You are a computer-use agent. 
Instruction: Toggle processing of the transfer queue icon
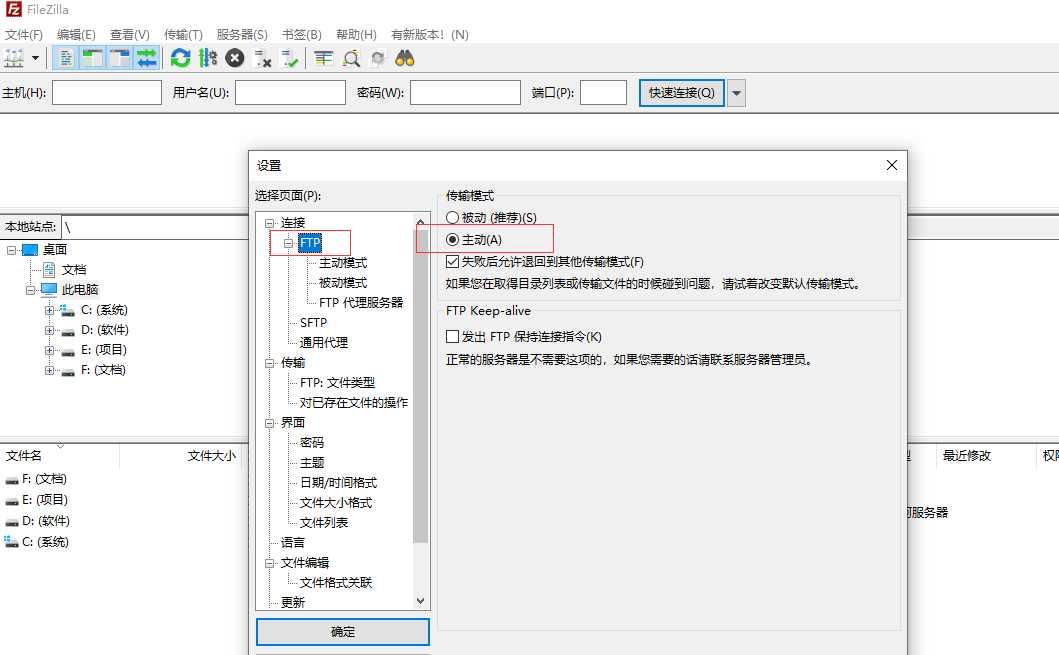pyautogui.click(x=207, y=59)
